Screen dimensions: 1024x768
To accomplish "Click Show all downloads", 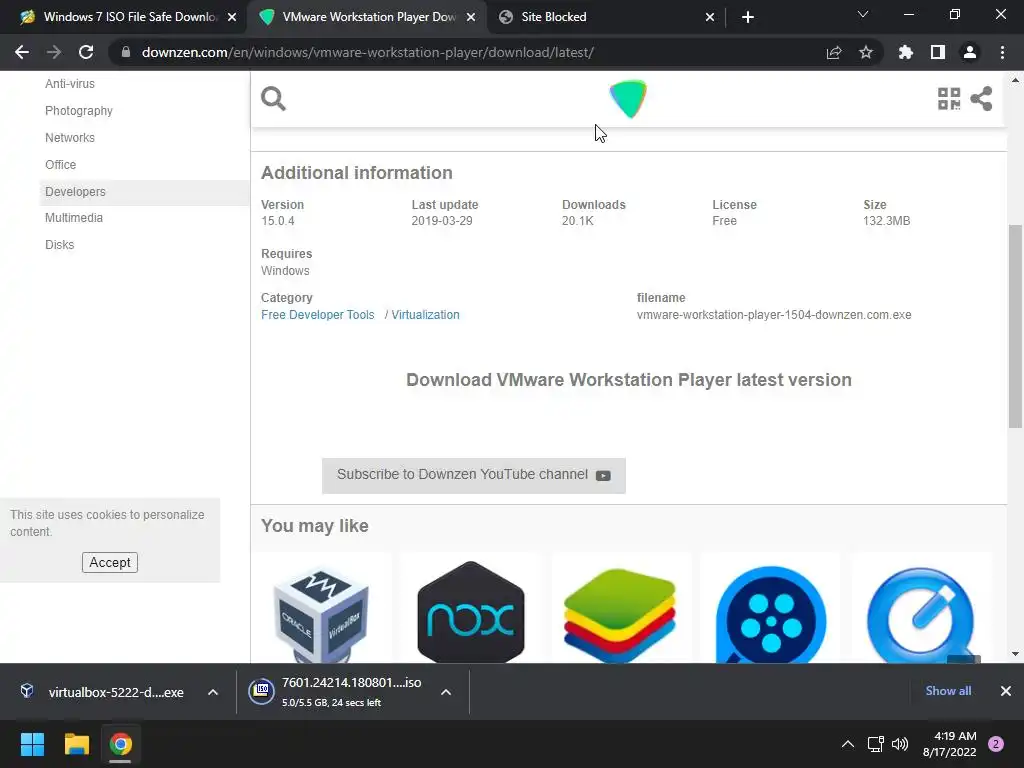I will coord(948,691).
